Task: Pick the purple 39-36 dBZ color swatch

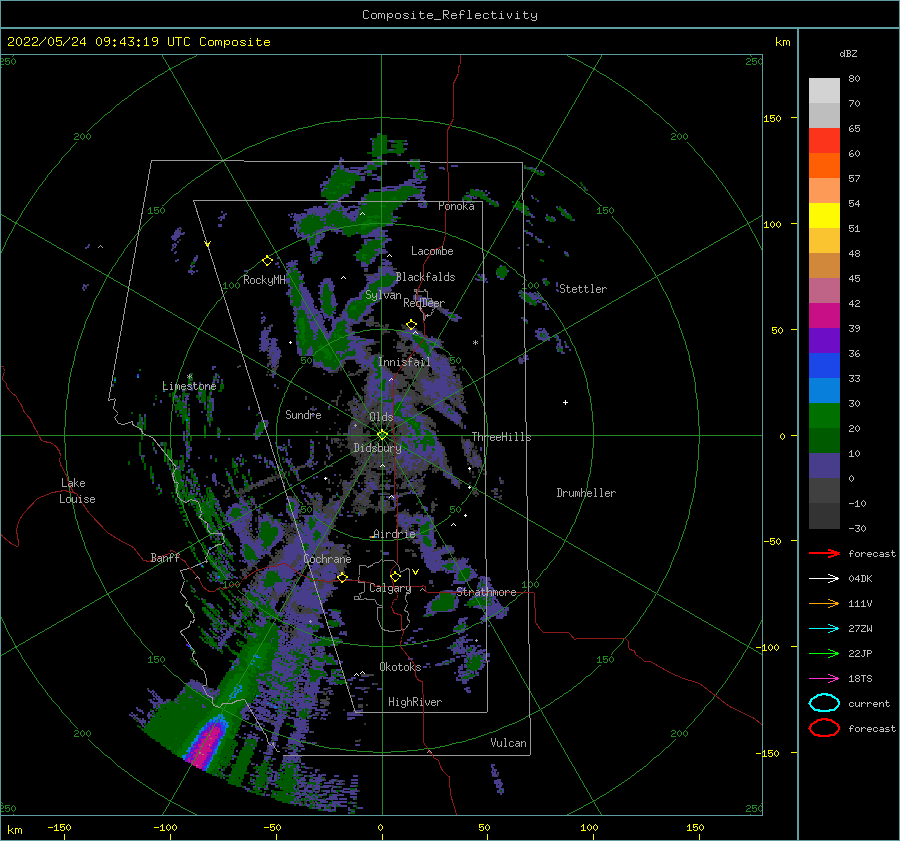Action: click(x=824, y=340)
